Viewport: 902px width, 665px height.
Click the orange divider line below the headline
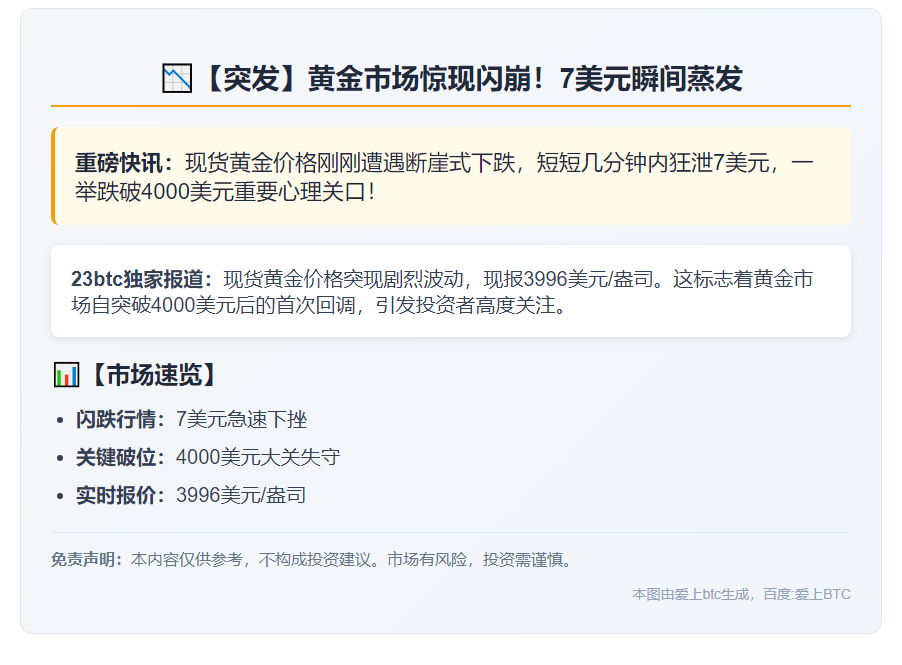(451, 105)
